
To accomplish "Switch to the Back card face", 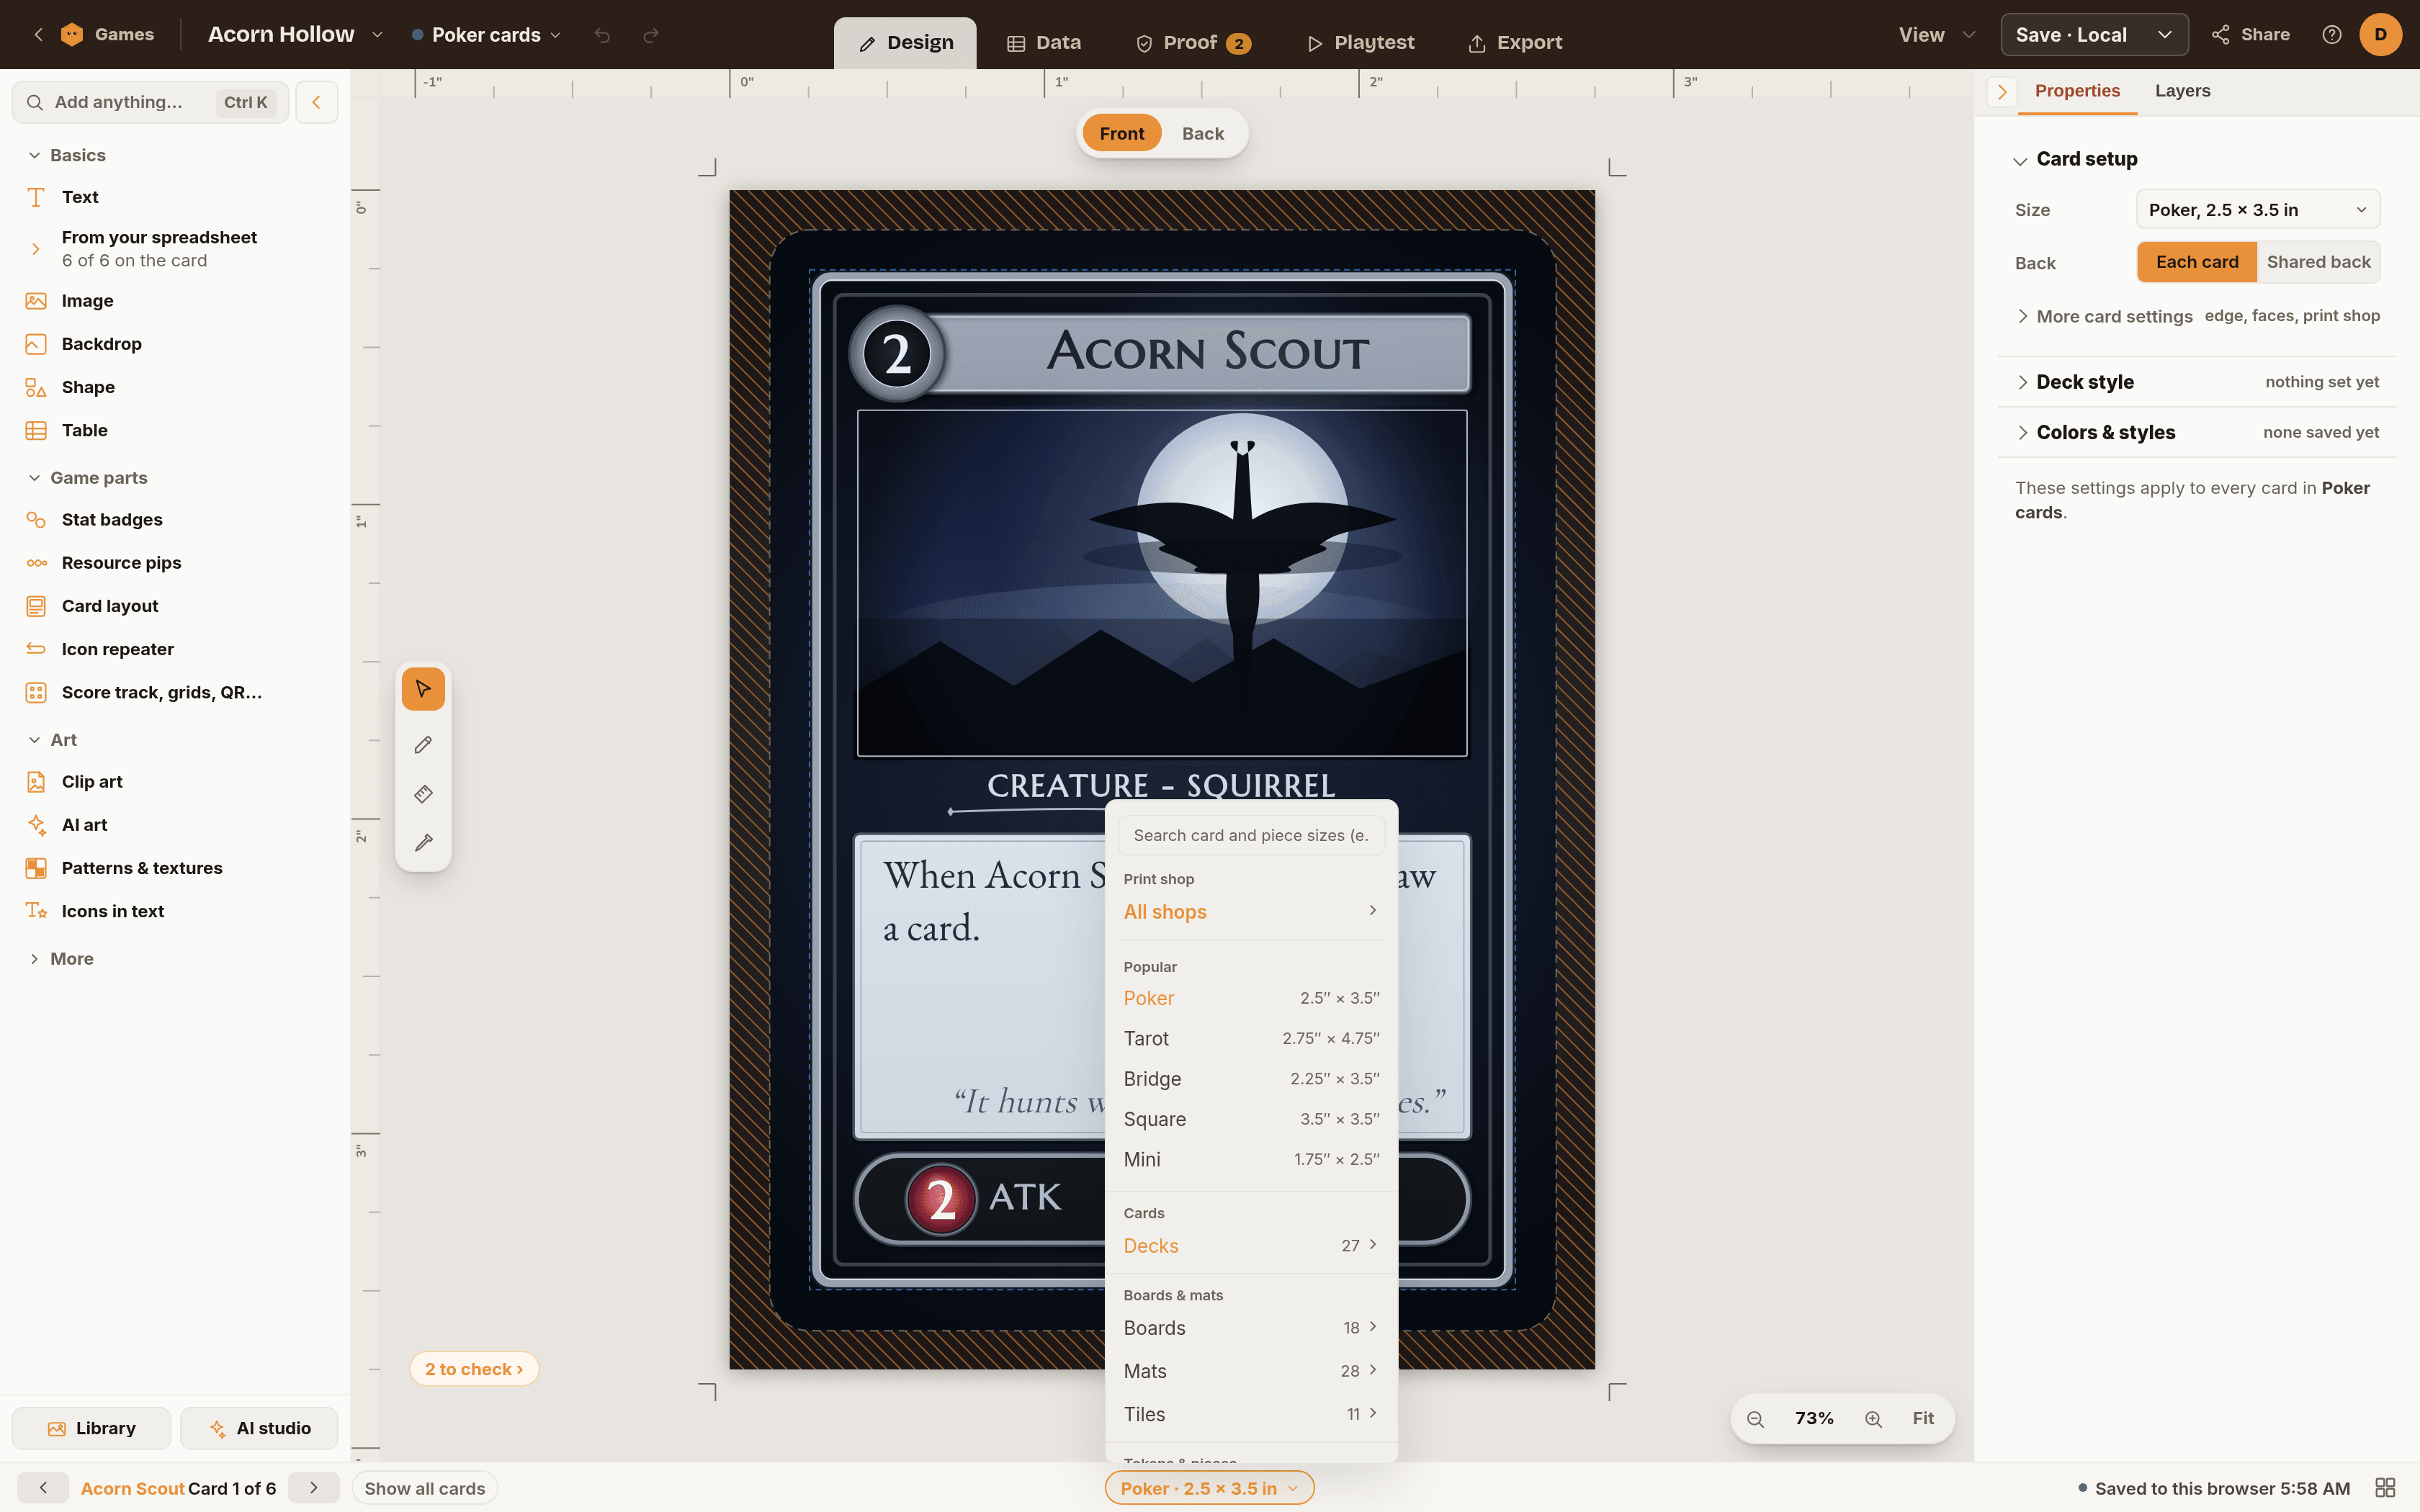I will click(x=1202, y=133).
